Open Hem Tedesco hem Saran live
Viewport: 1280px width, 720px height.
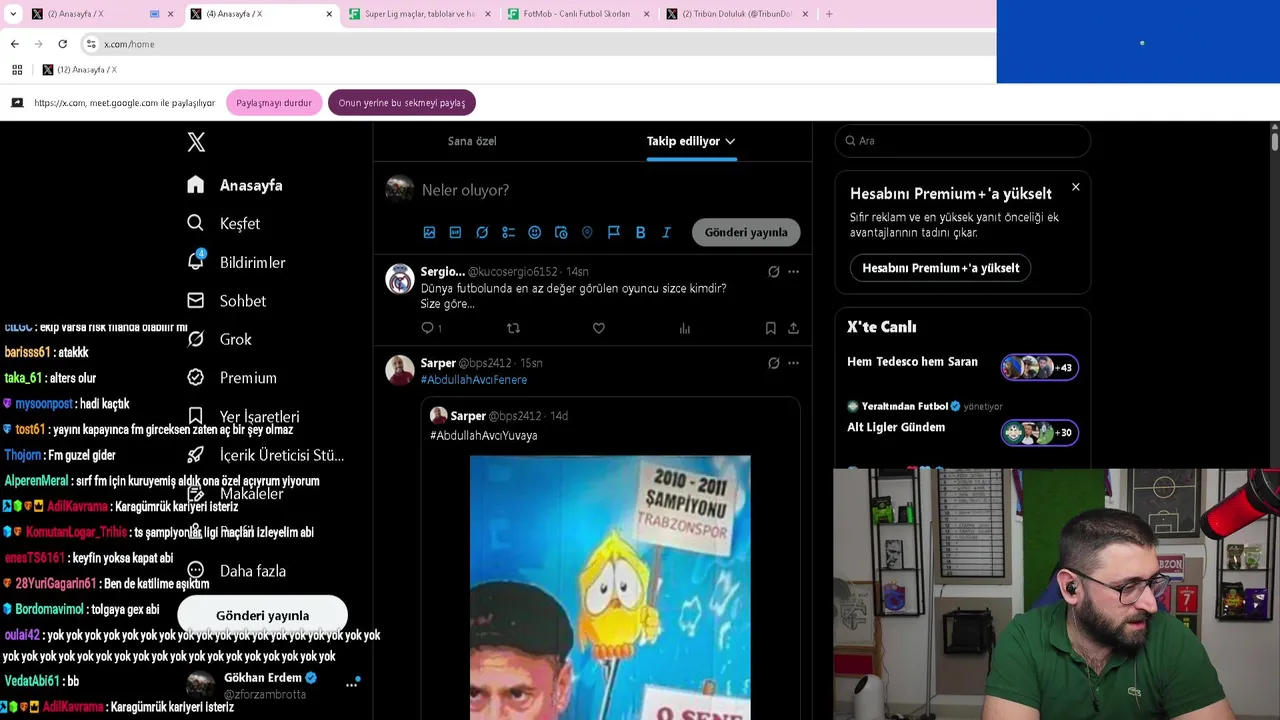pyautogui.click(x=962, y=365)
